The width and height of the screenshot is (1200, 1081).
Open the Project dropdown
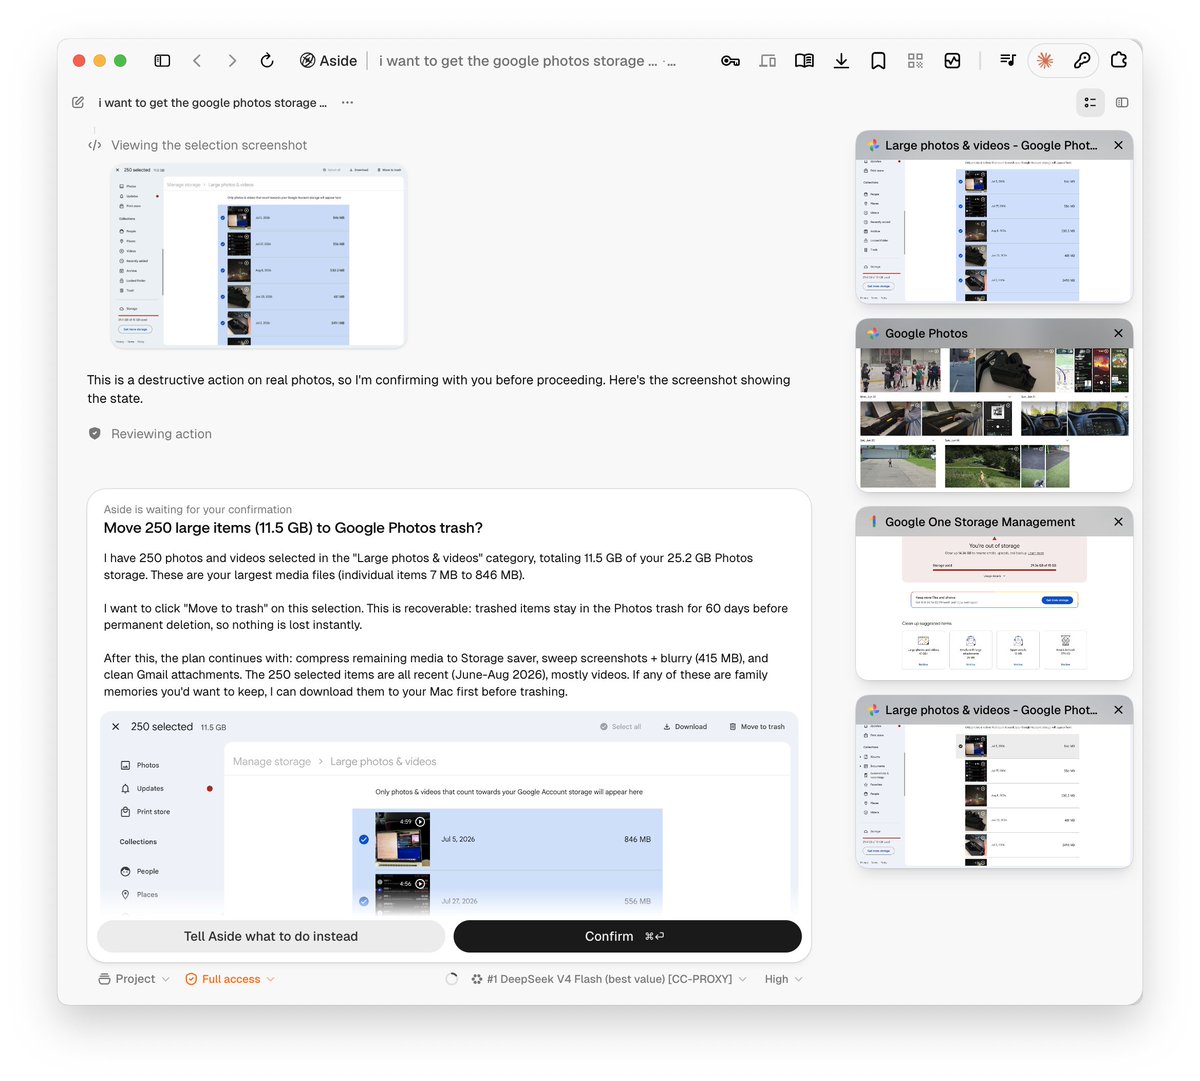134,979
